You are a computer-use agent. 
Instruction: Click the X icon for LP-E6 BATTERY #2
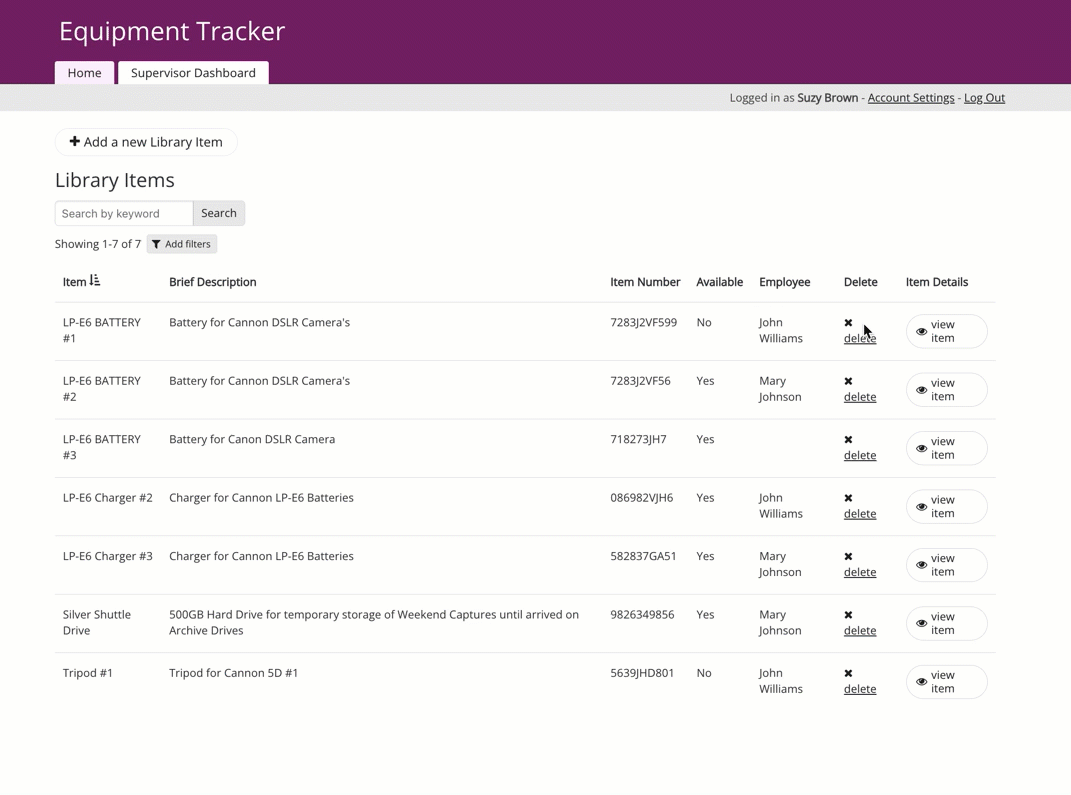click(x=848, y=381)
